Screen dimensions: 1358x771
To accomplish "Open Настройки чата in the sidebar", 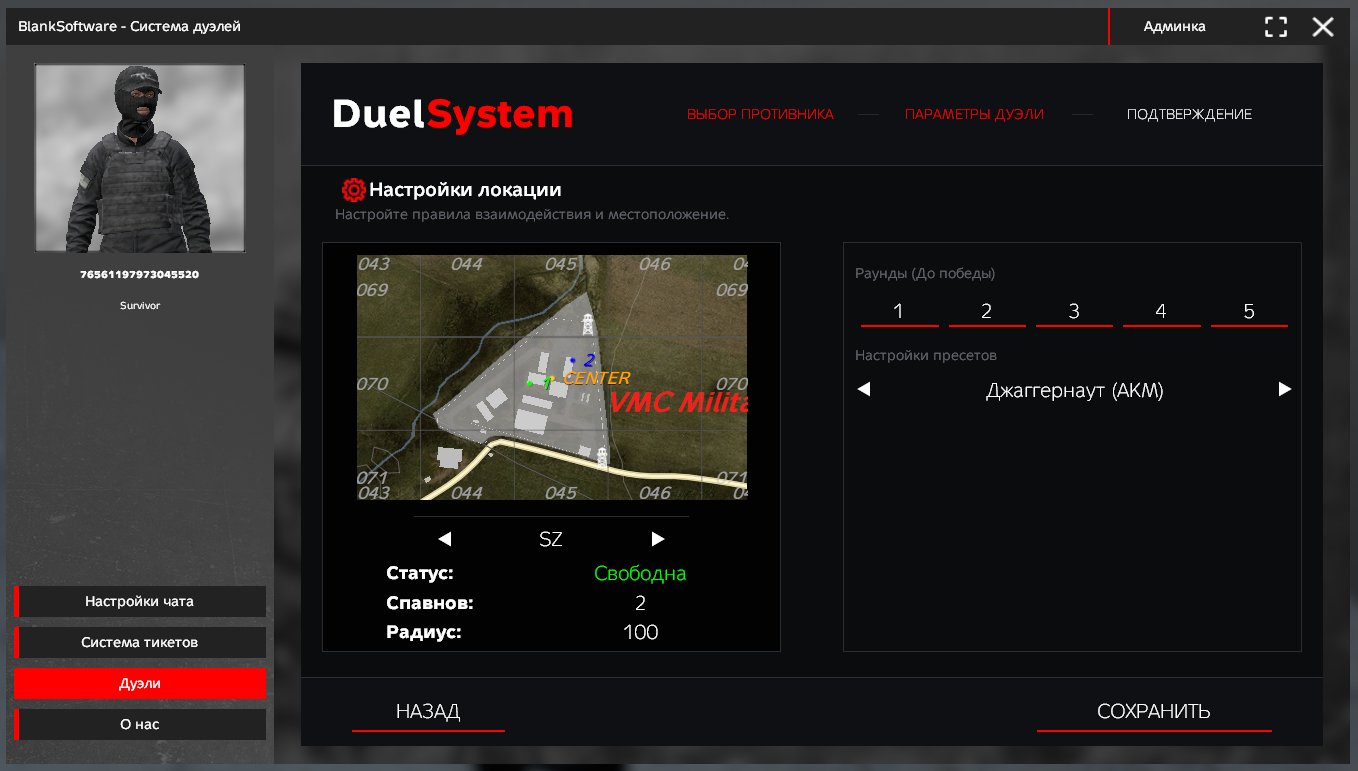I will pos(140,602).
